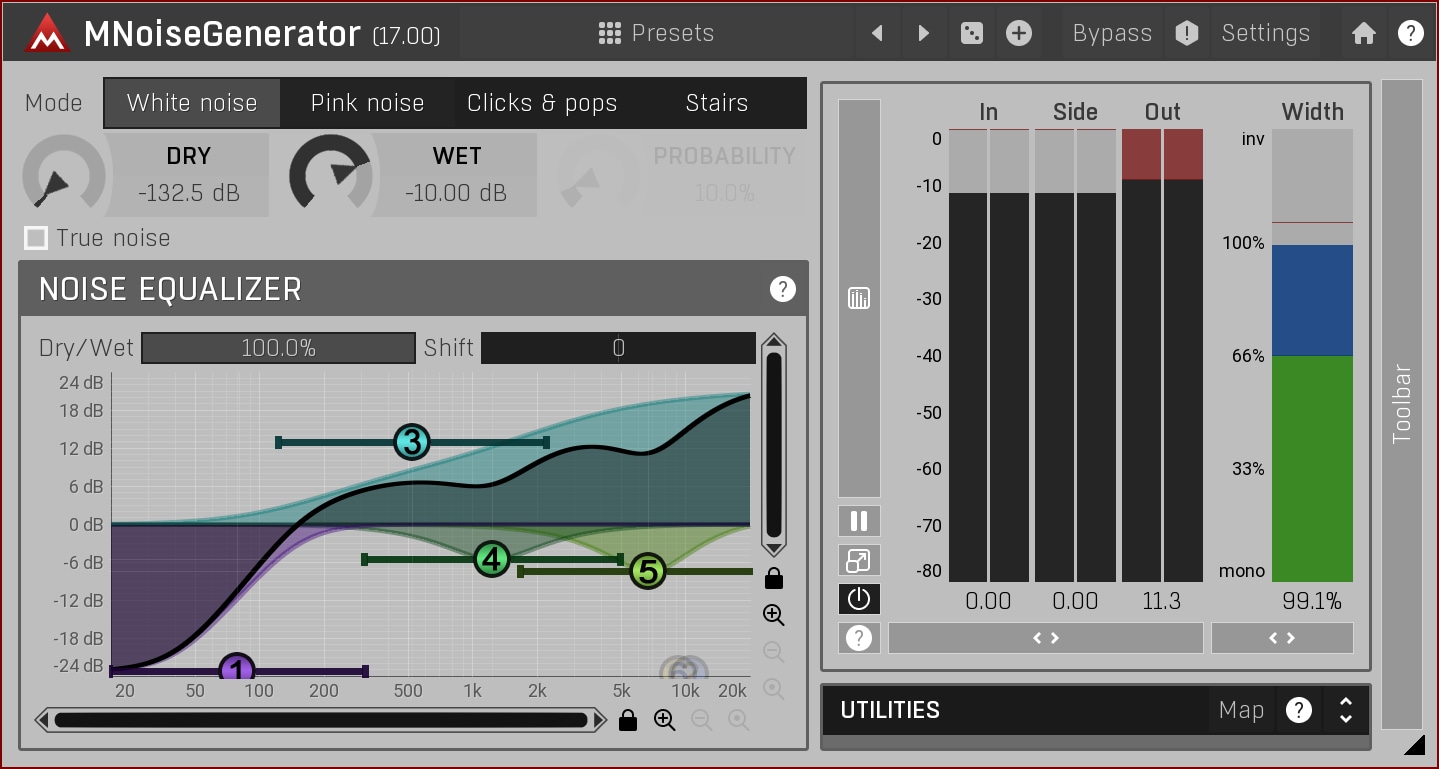
Task: Click the meter power button icon
Action: (859, 599)
